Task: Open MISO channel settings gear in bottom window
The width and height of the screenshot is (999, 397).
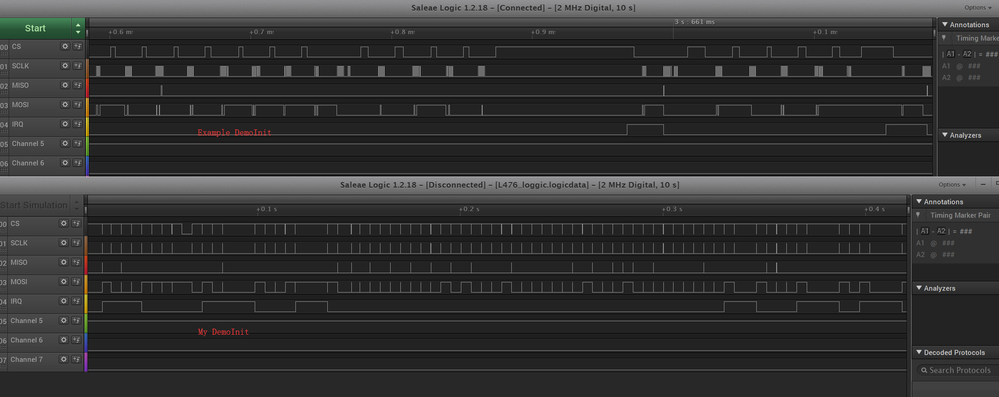Action: 64,263
